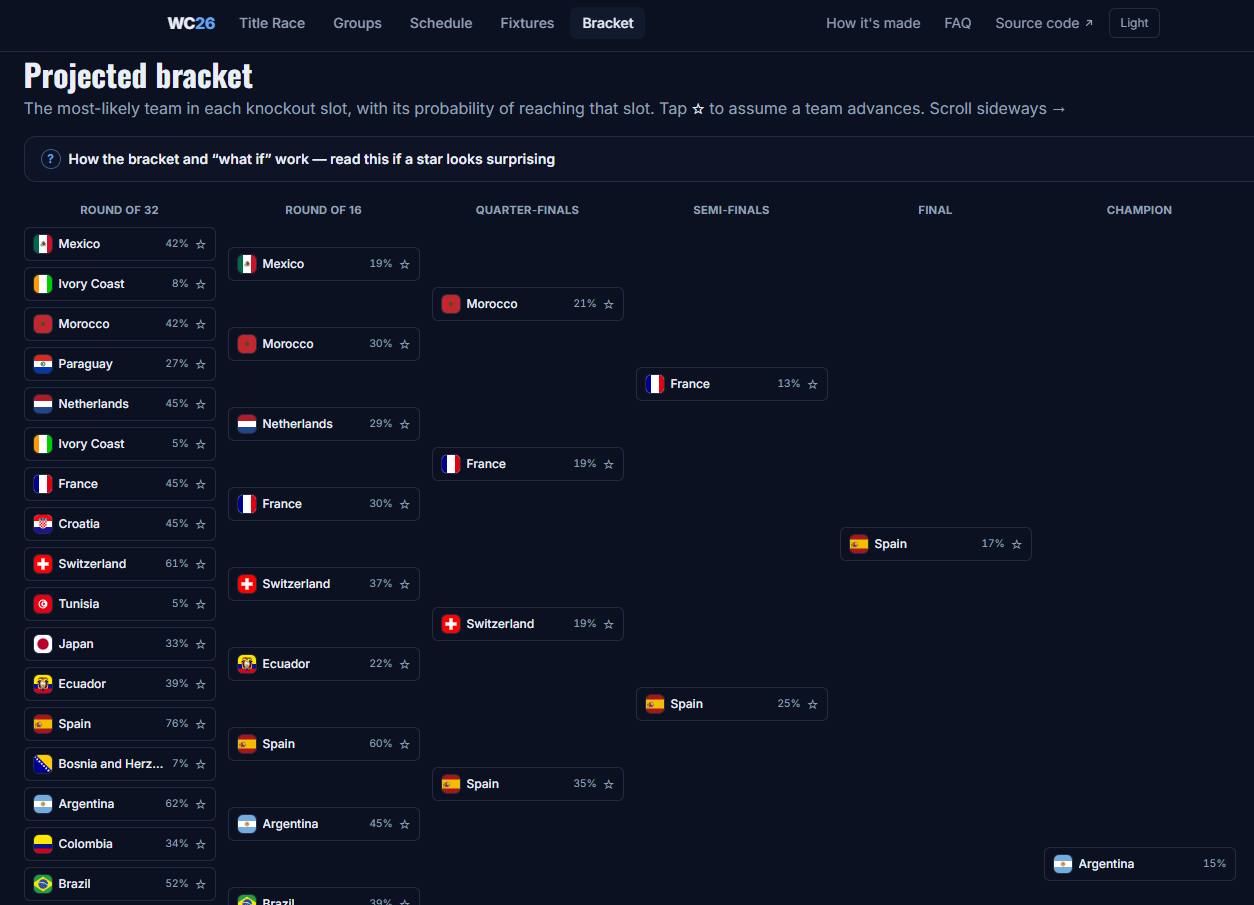The image size is (1254, 905).
Task: Star Japan 33% to advance
Action: click(x=201, y=644)
